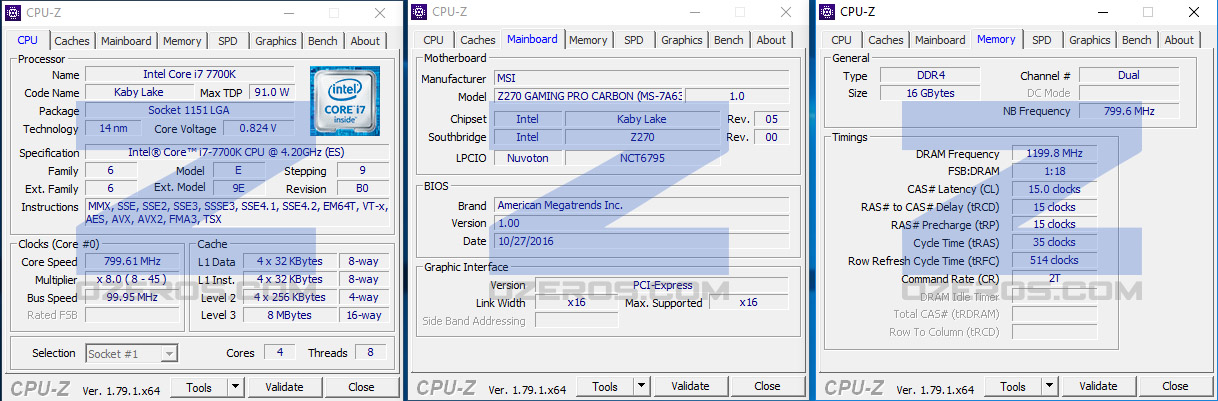Switch to About tab in middle Mainboard window
The height and width of the screenshot is (401, 1218).
click(x=771, y=40)
